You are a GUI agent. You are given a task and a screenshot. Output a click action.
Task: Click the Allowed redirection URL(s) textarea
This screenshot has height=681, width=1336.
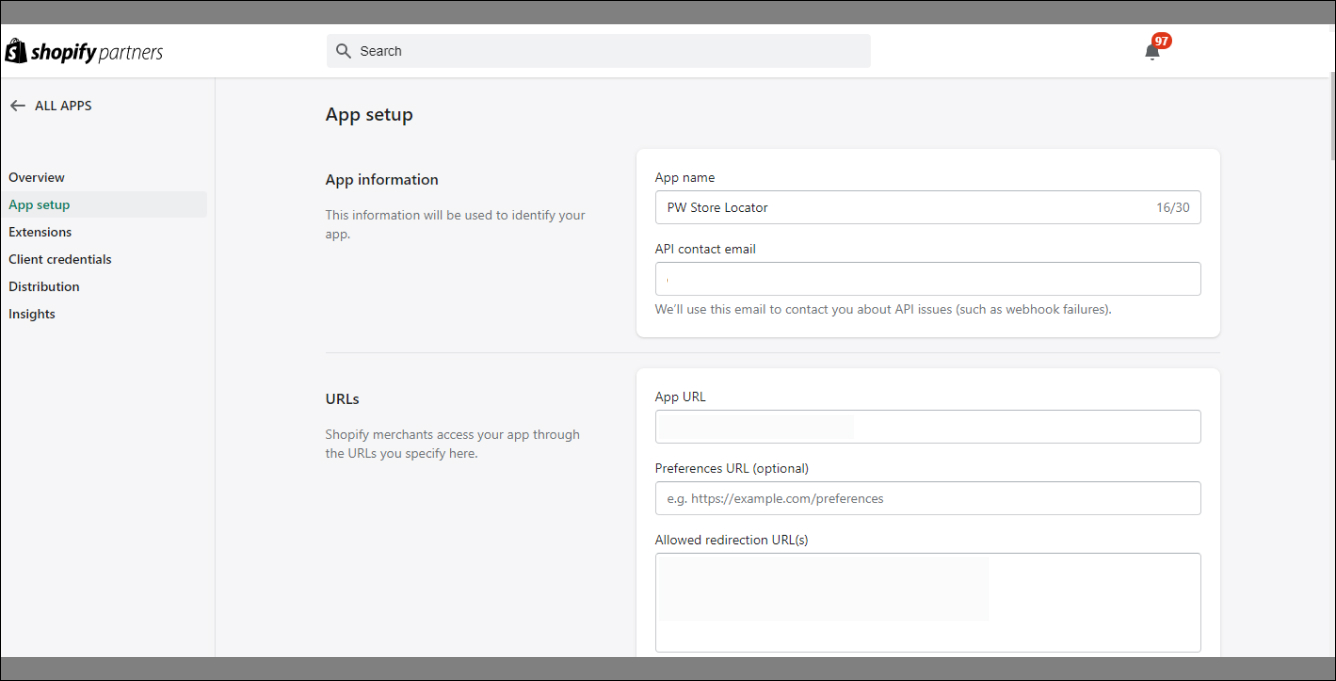tap(928, 602)
